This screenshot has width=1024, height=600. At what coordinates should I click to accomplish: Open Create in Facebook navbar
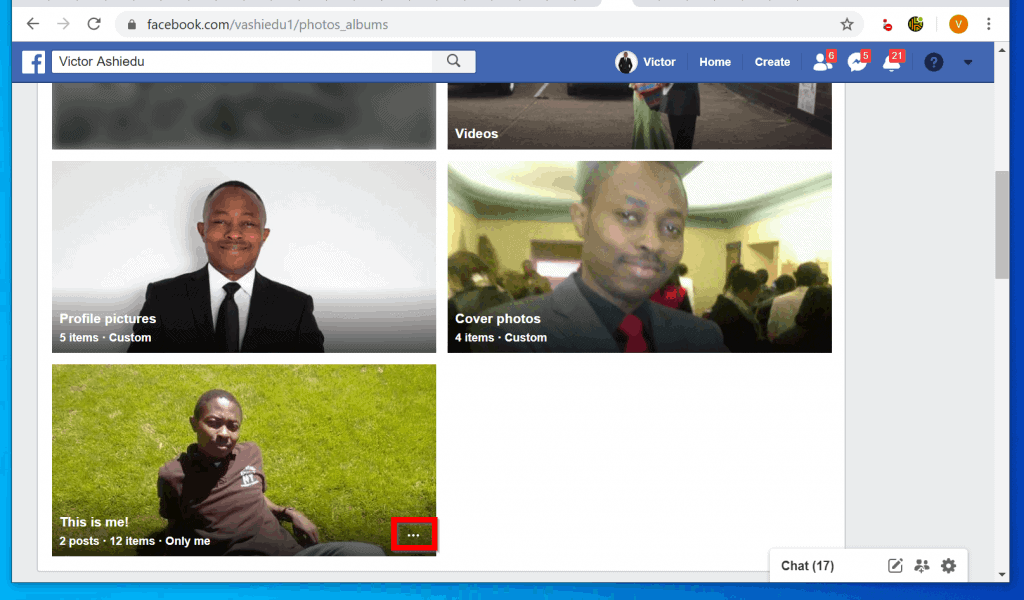click(x=772, y=62)
